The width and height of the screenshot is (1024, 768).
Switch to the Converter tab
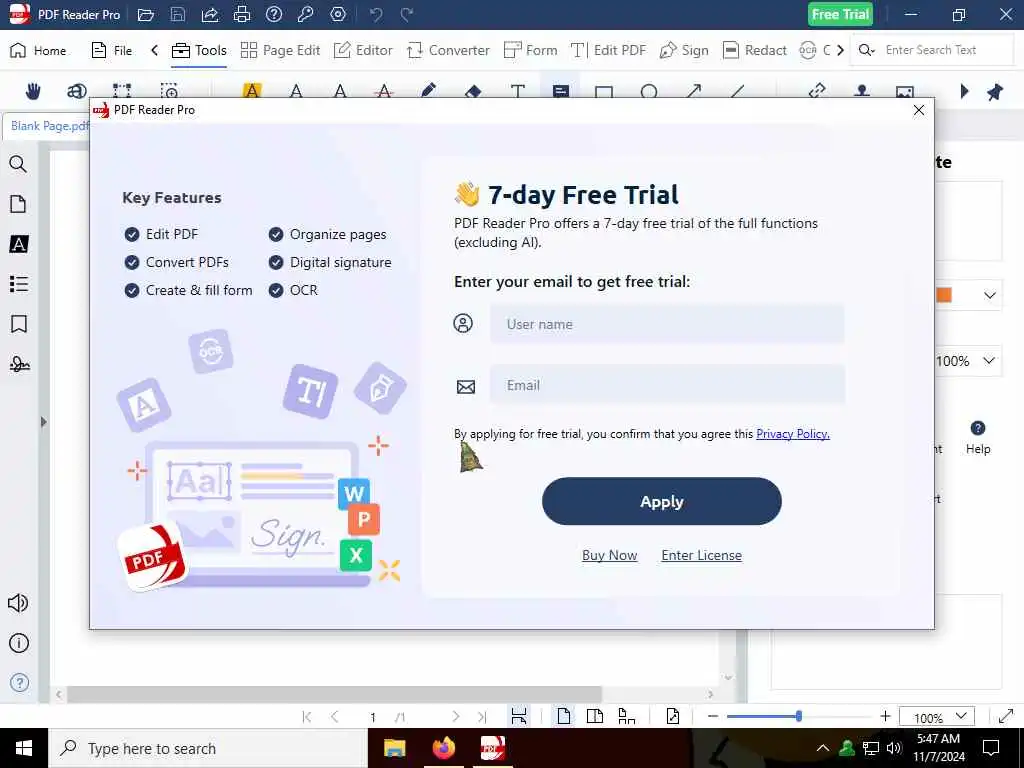pyautogui.click(x=448, y=50)
